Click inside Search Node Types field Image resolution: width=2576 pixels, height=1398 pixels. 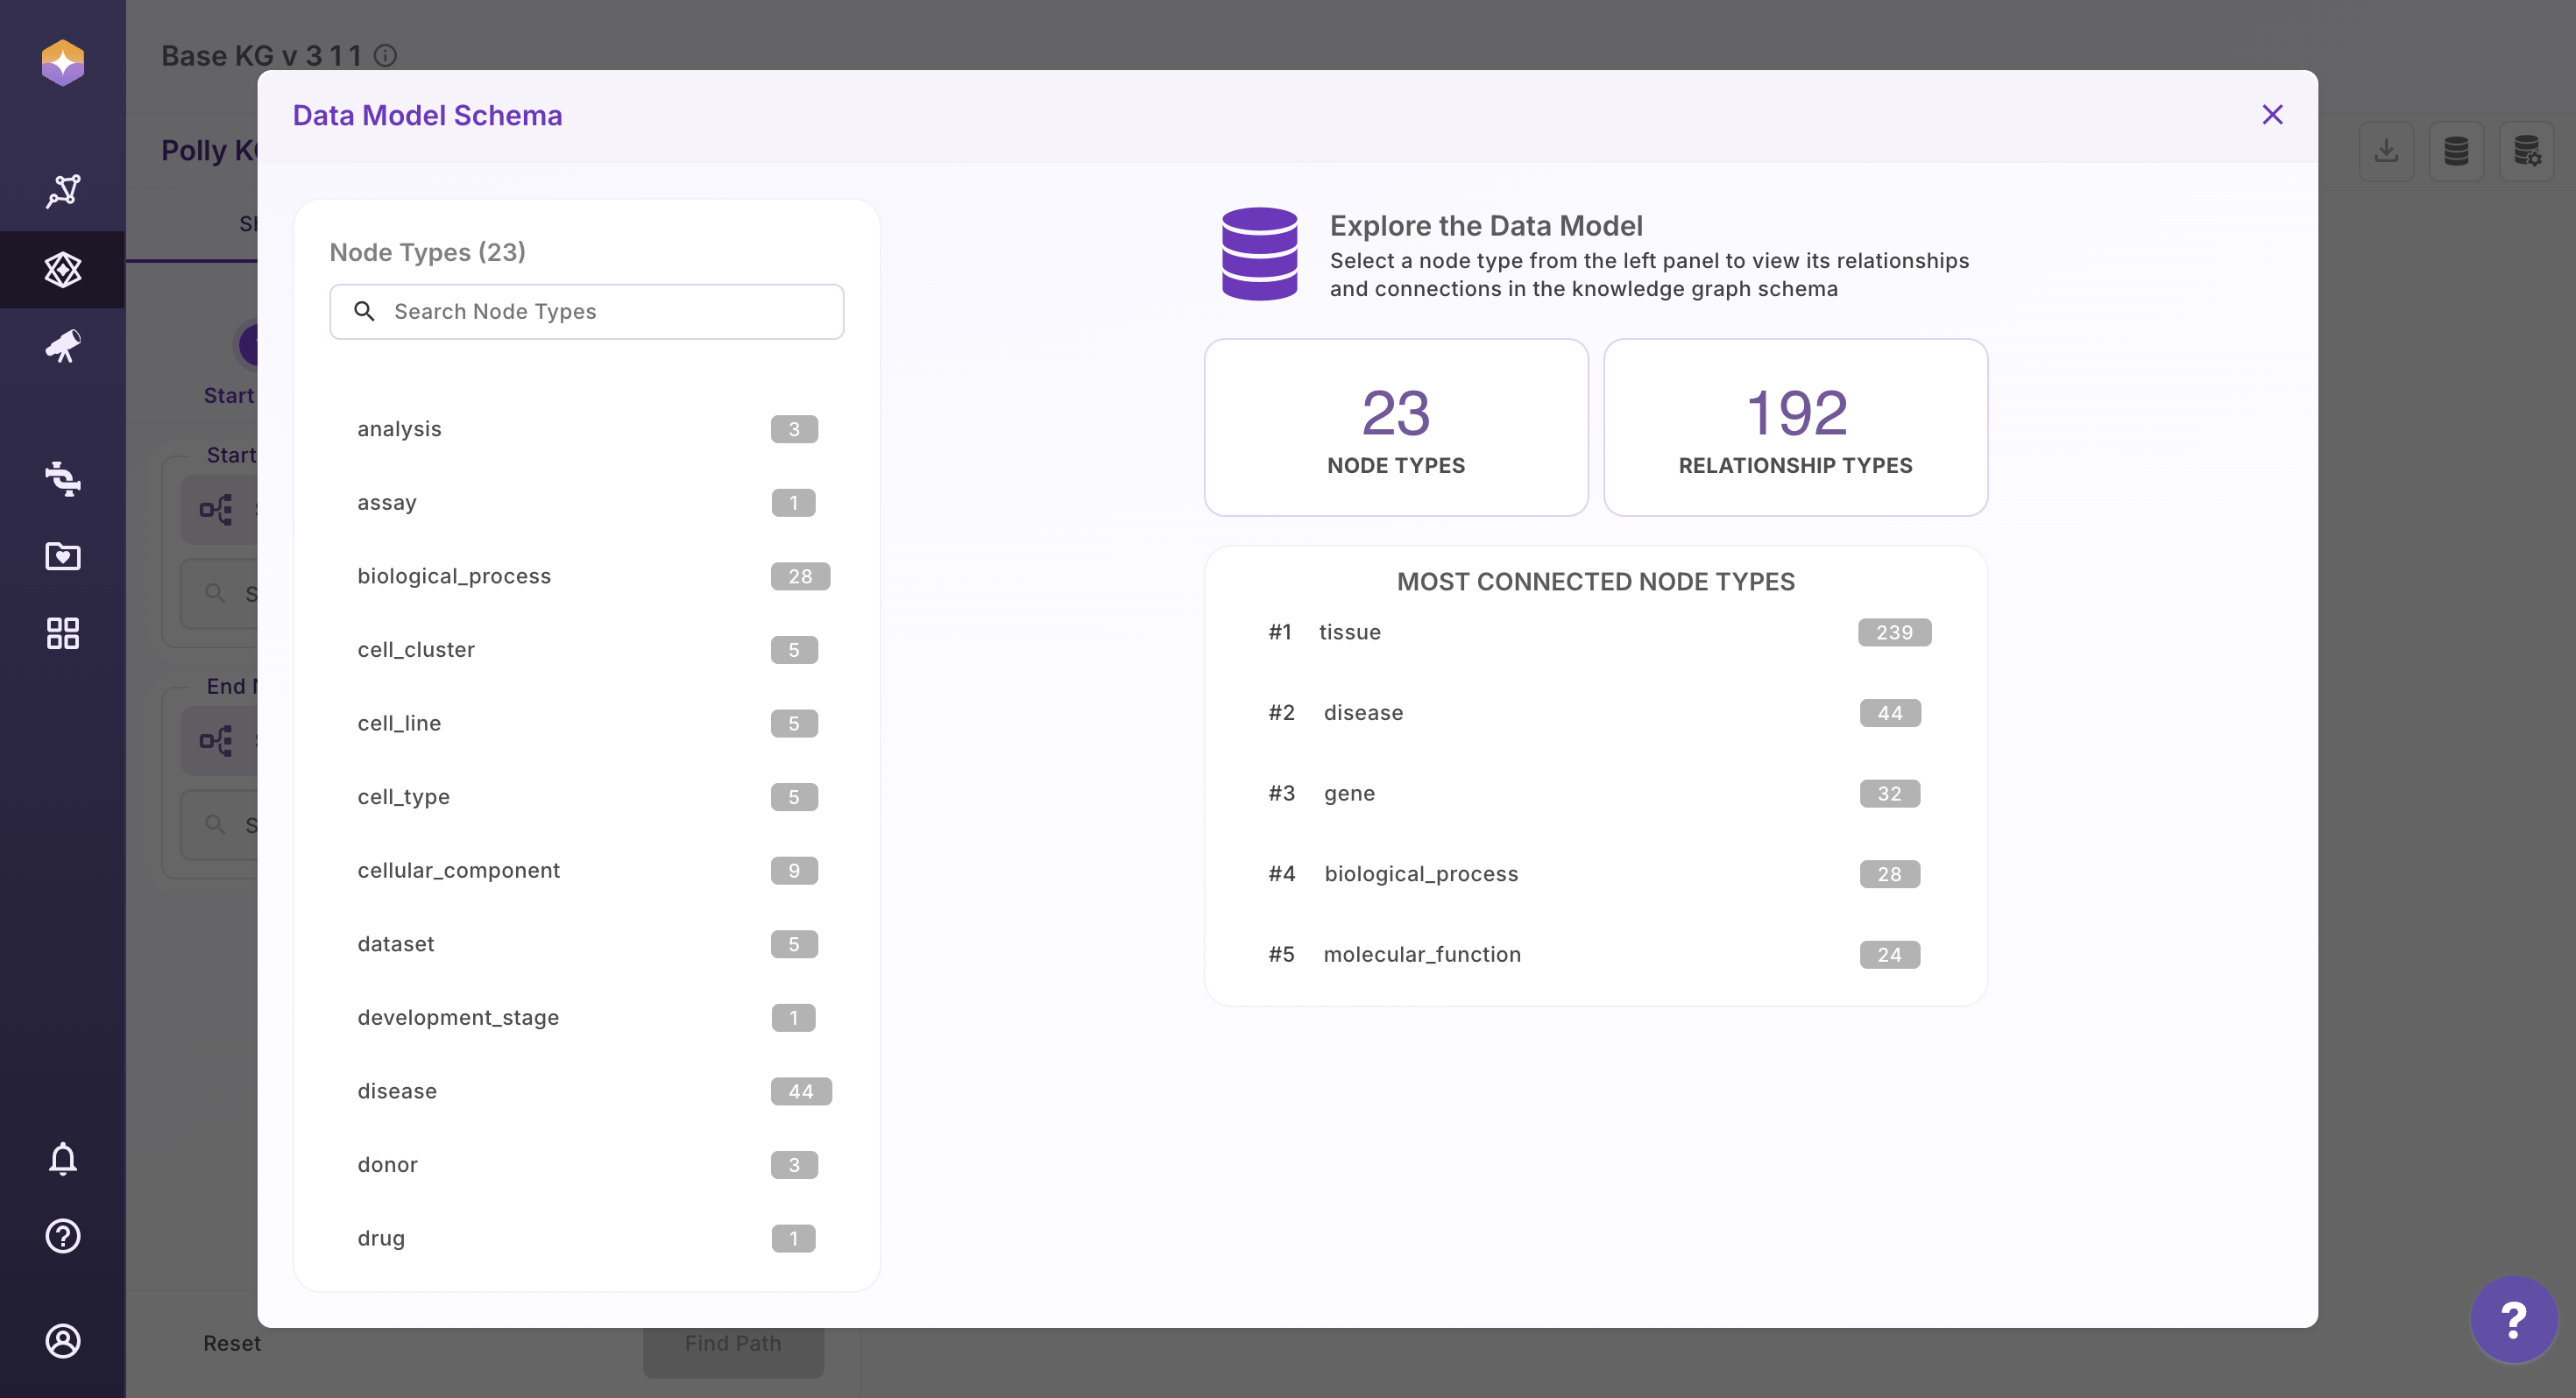pyautogui.click(x=600, y=312)
